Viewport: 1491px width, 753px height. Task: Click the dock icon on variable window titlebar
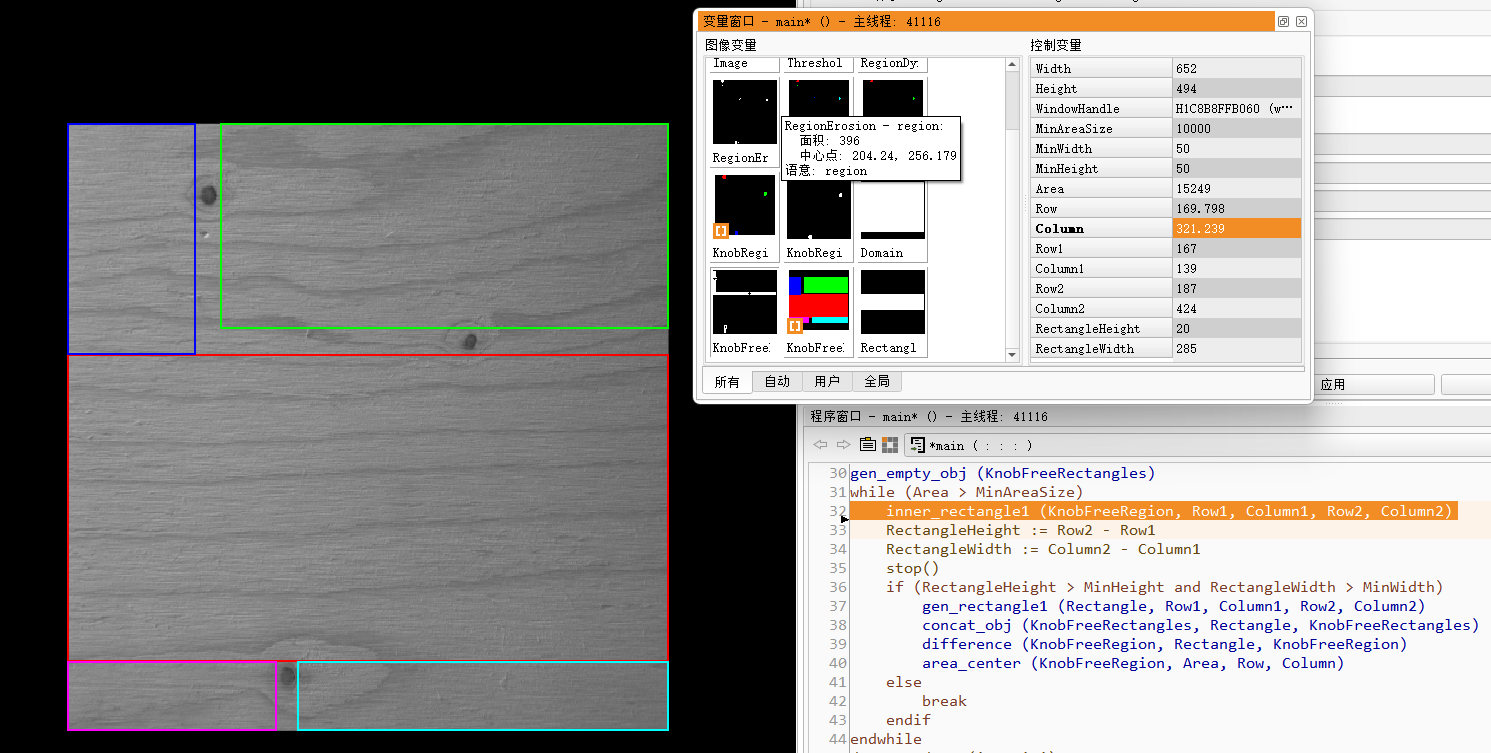coord(1283,21)
